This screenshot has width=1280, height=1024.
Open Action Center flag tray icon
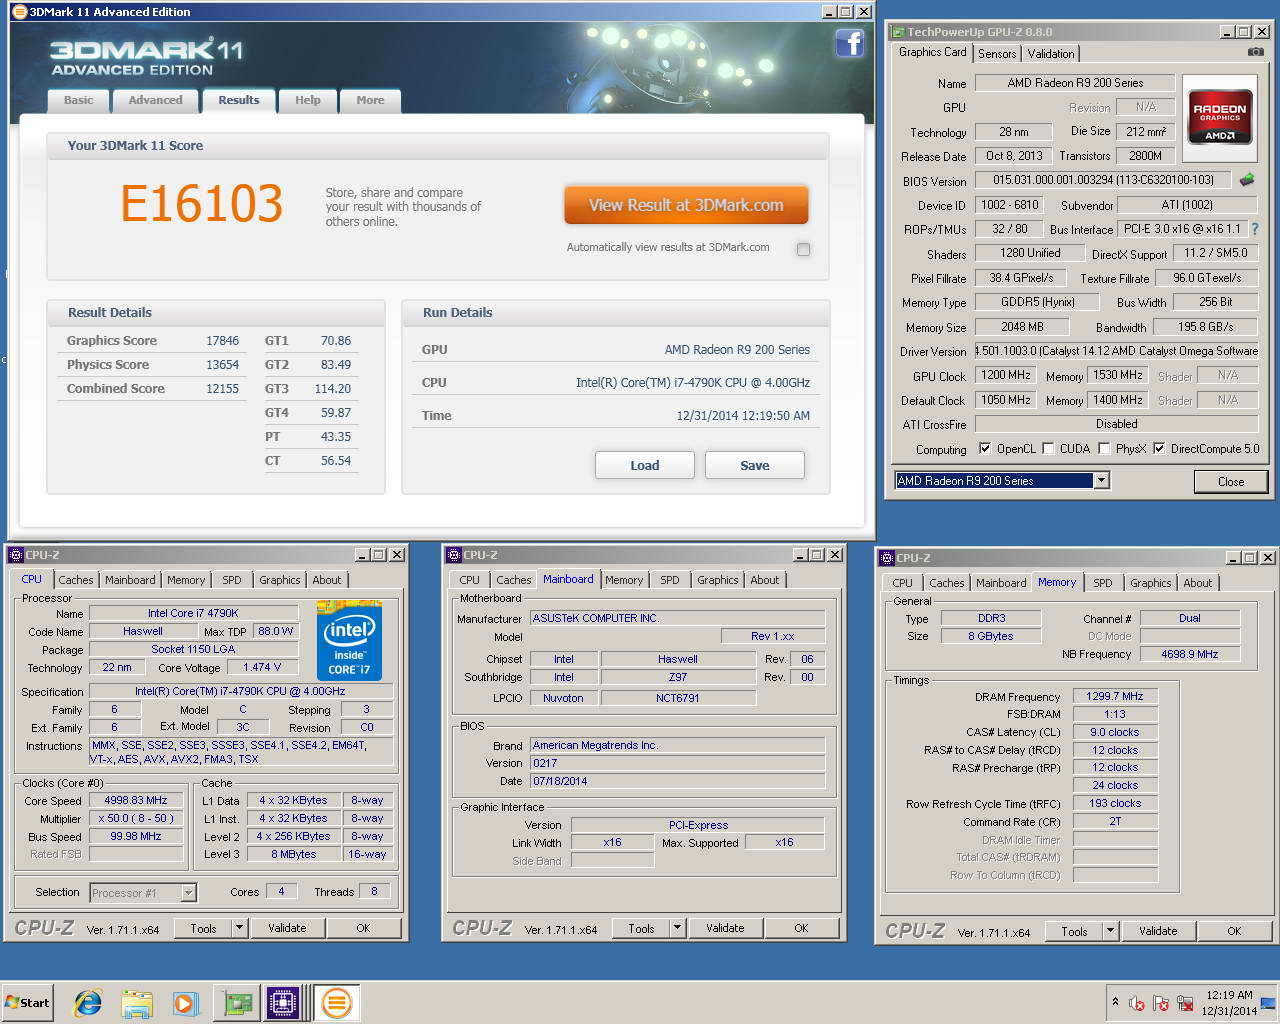[x=1161, y=1003]
